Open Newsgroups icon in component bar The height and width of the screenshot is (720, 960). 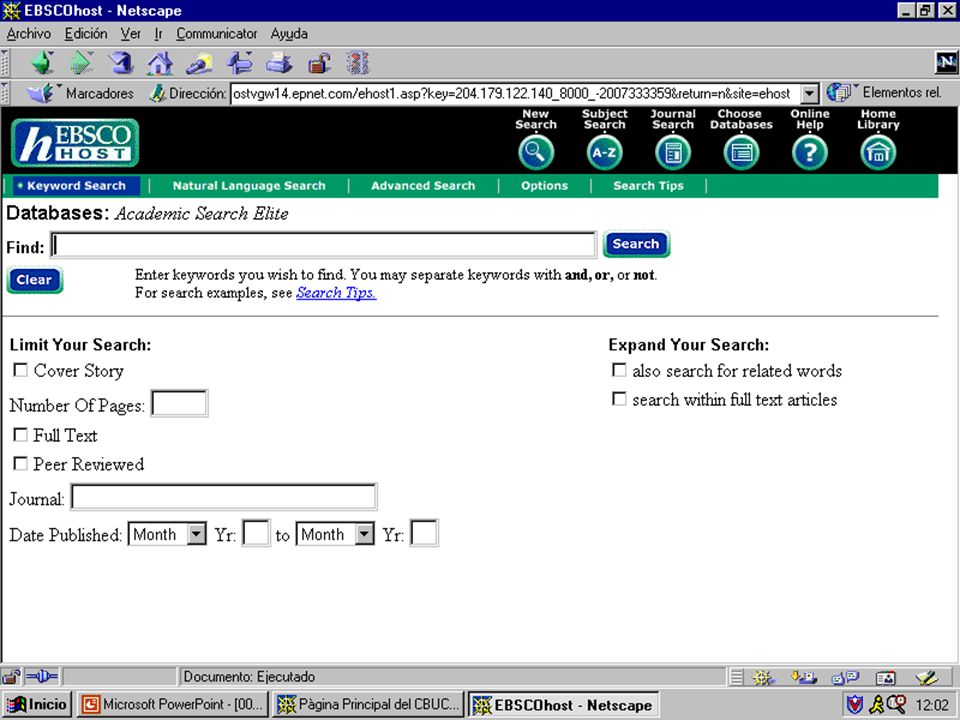[x=845, y=677]
